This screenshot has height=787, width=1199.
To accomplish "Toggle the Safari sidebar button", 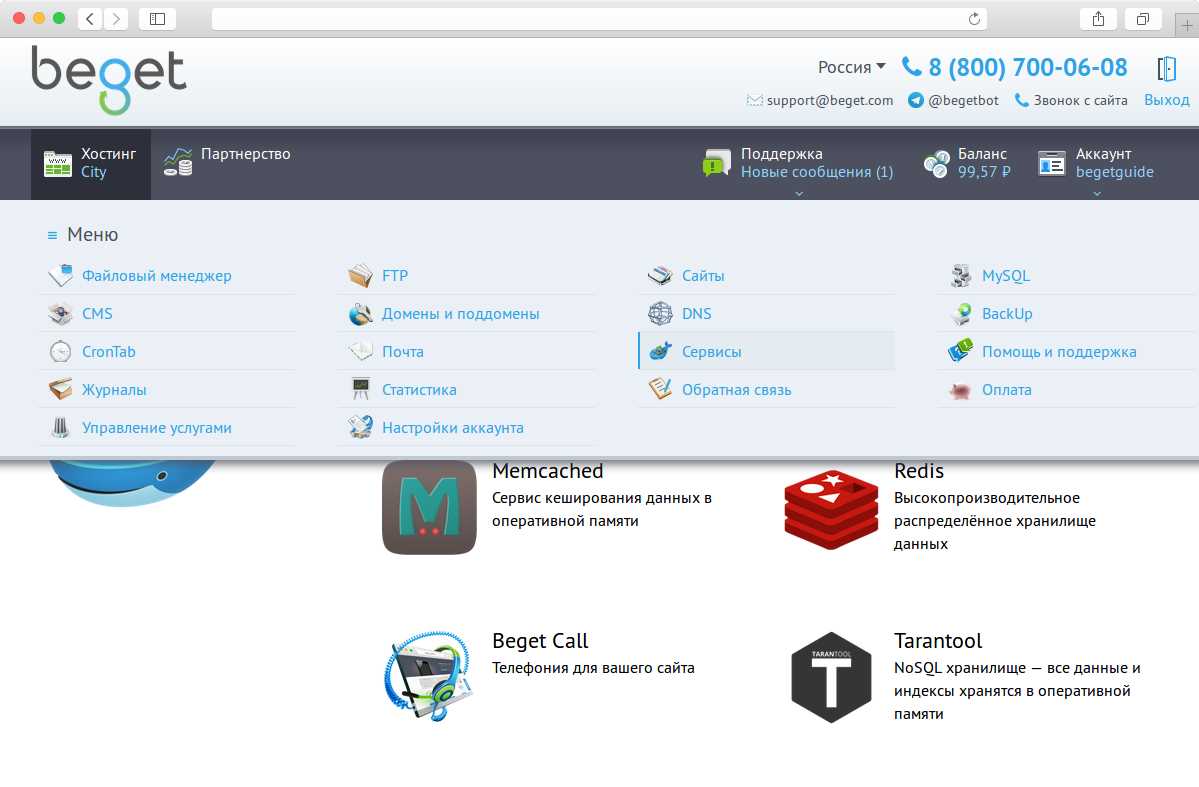I will [158, 19].
